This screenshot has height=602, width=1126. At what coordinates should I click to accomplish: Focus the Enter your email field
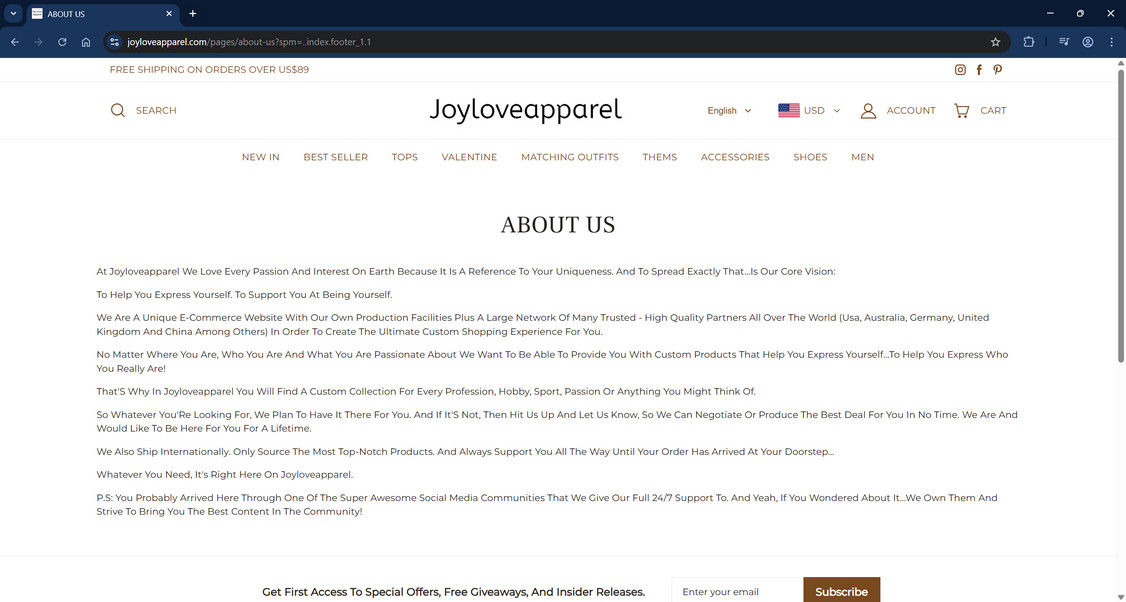click(x=738, y=590)
